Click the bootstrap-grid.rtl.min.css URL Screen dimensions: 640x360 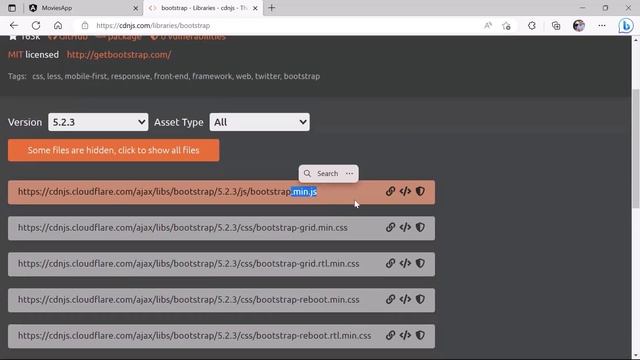coord(189,263)
